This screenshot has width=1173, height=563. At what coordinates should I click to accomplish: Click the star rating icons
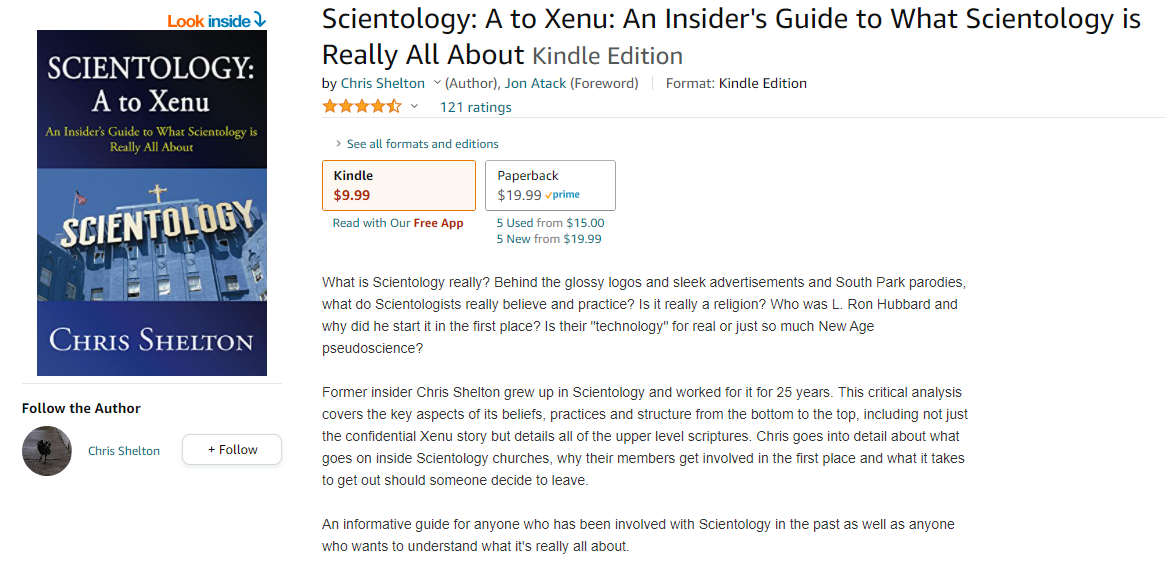362,107
